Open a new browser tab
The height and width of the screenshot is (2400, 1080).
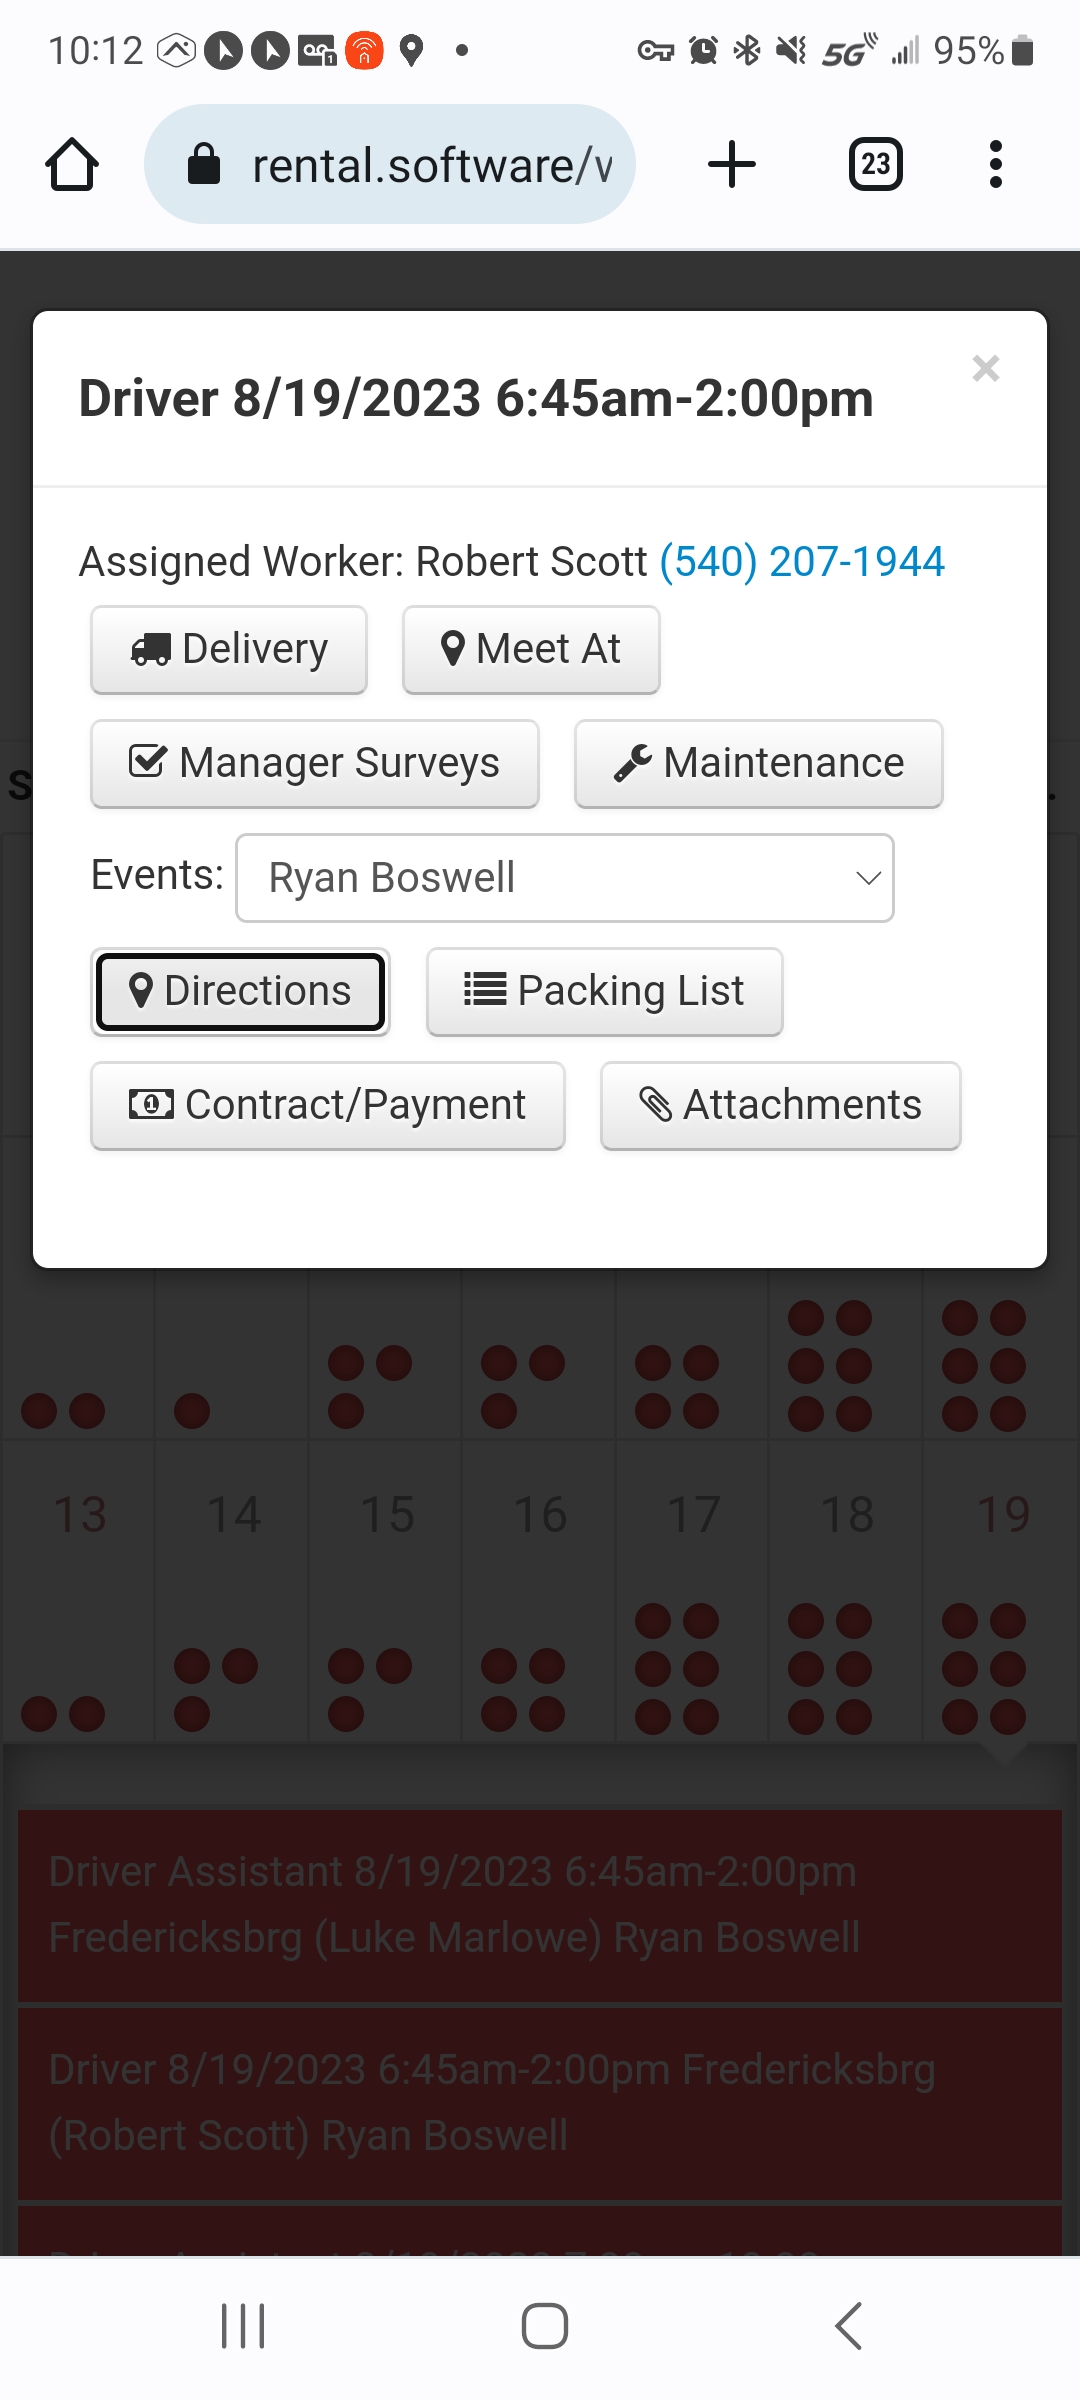tap(732, 164)
